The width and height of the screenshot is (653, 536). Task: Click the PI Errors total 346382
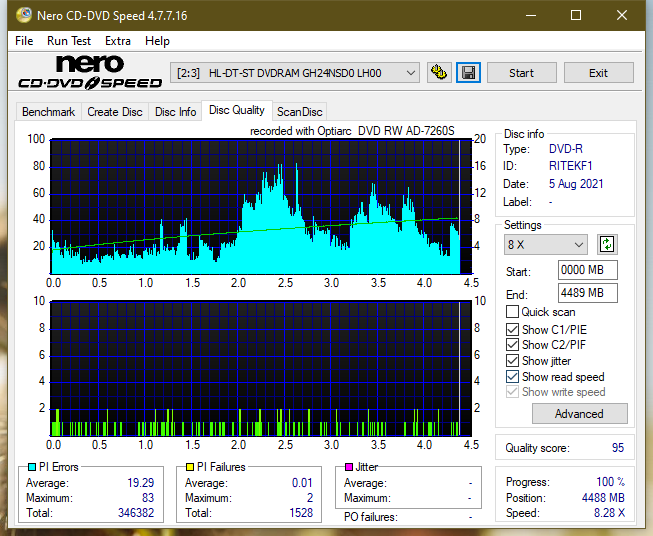pos(136,513)
